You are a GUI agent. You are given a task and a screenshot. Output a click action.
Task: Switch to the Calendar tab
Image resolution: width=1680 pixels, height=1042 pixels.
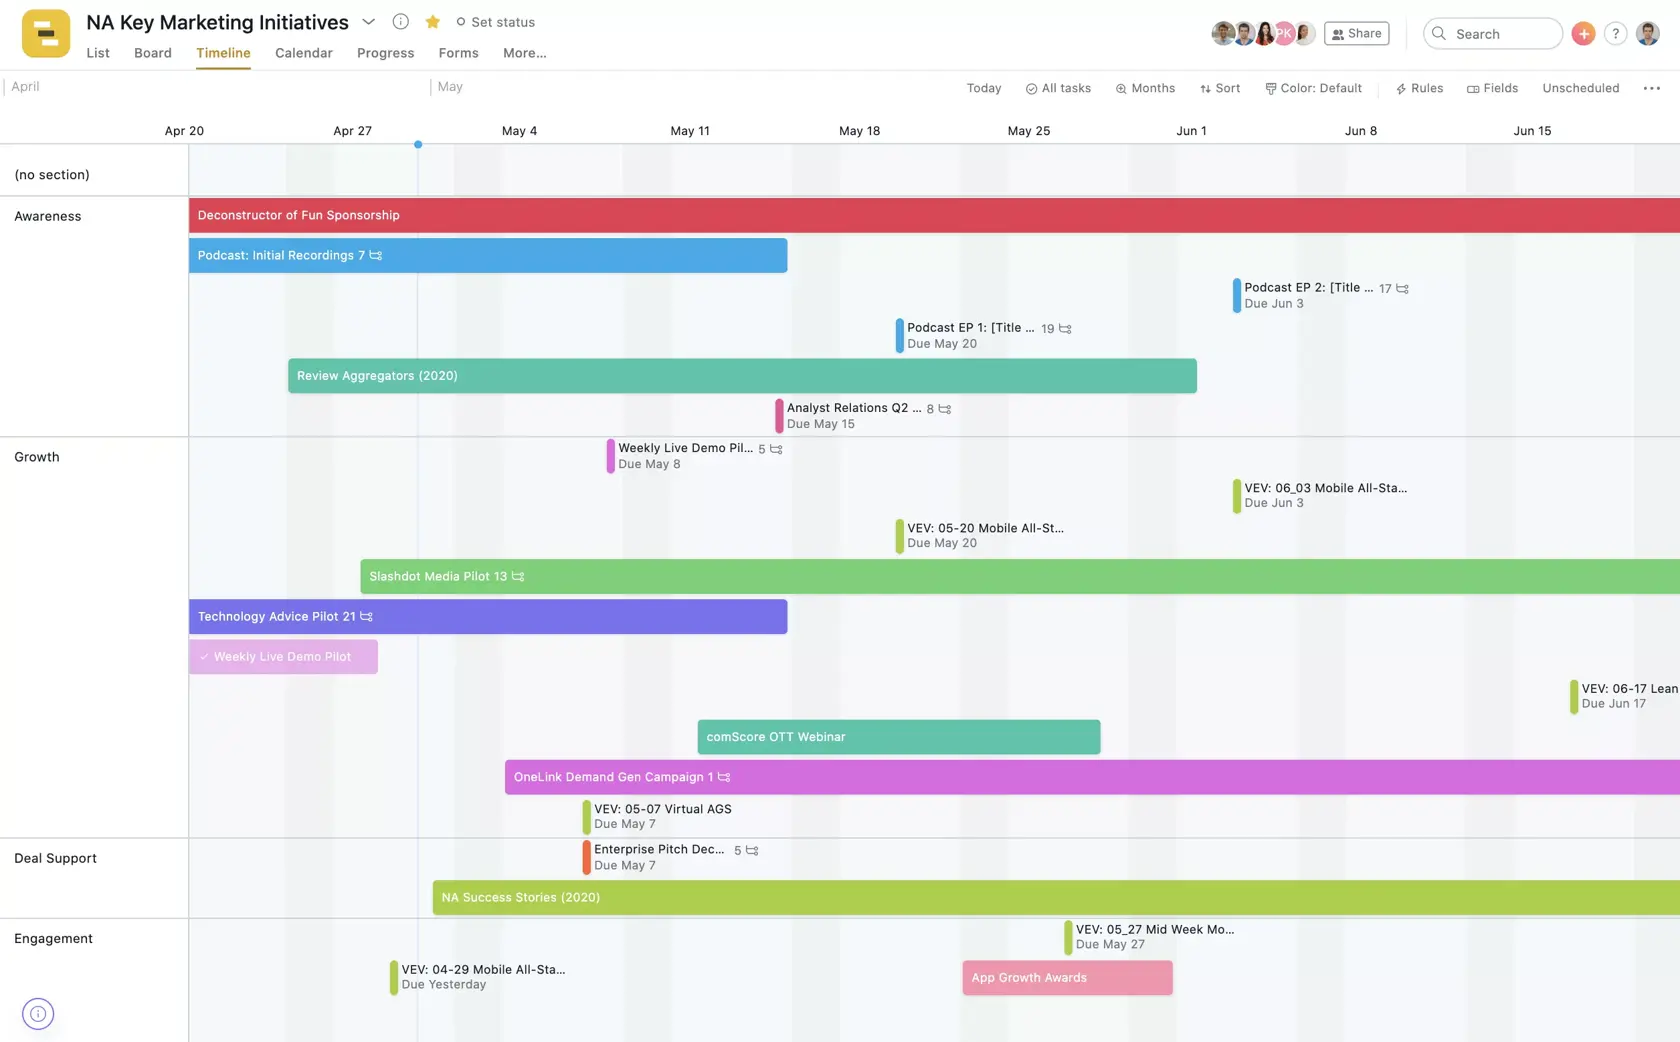303,53
